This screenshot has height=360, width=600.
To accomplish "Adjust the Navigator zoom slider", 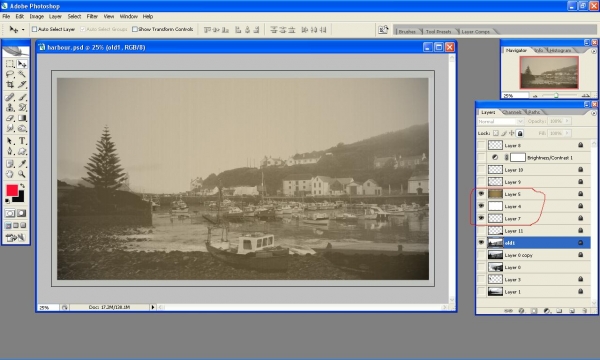I will point(556,95).
